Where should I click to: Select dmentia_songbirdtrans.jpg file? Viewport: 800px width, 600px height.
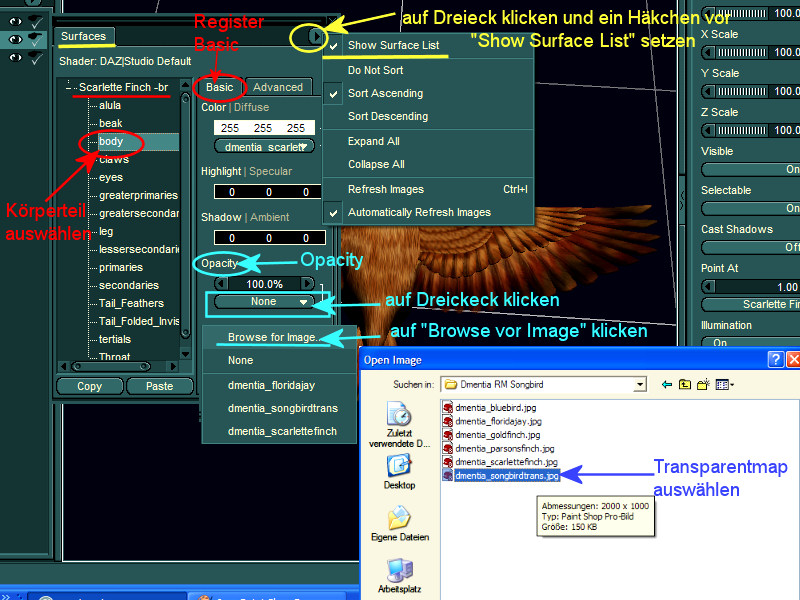pos(507,476)
